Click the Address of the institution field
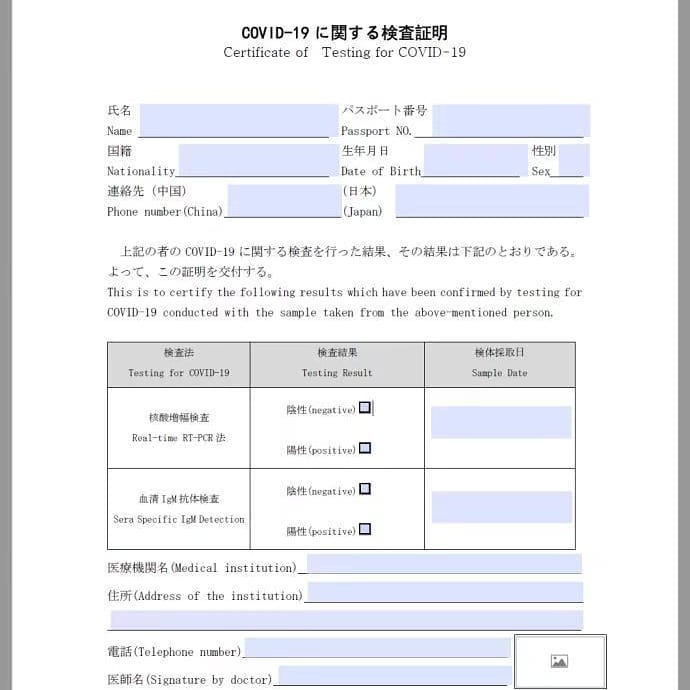The width and height of the screenshot is (690, 690). click(445, 592)
